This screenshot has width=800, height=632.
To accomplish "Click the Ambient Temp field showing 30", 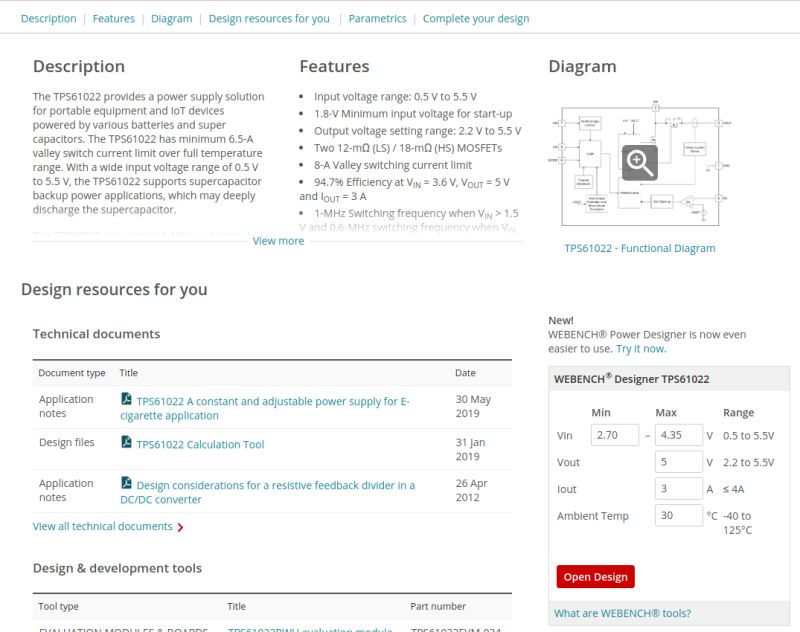I will [679, 515].
